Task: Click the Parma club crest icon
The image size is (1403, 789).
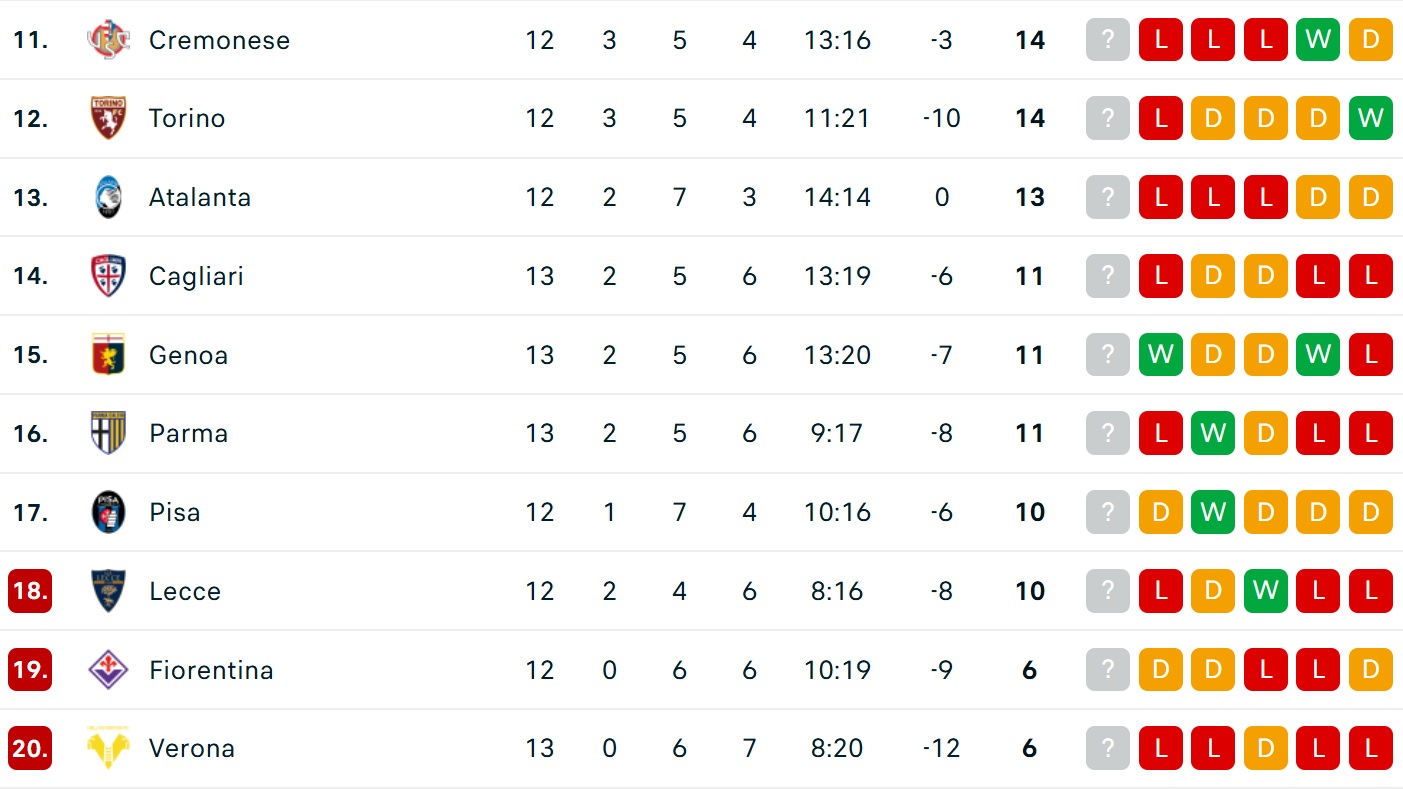Action: [108, 433]
